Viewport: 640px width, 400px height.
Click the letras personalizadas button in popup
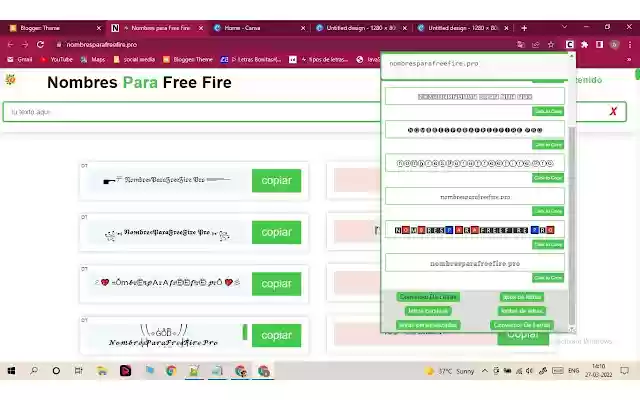coord(427,325)
